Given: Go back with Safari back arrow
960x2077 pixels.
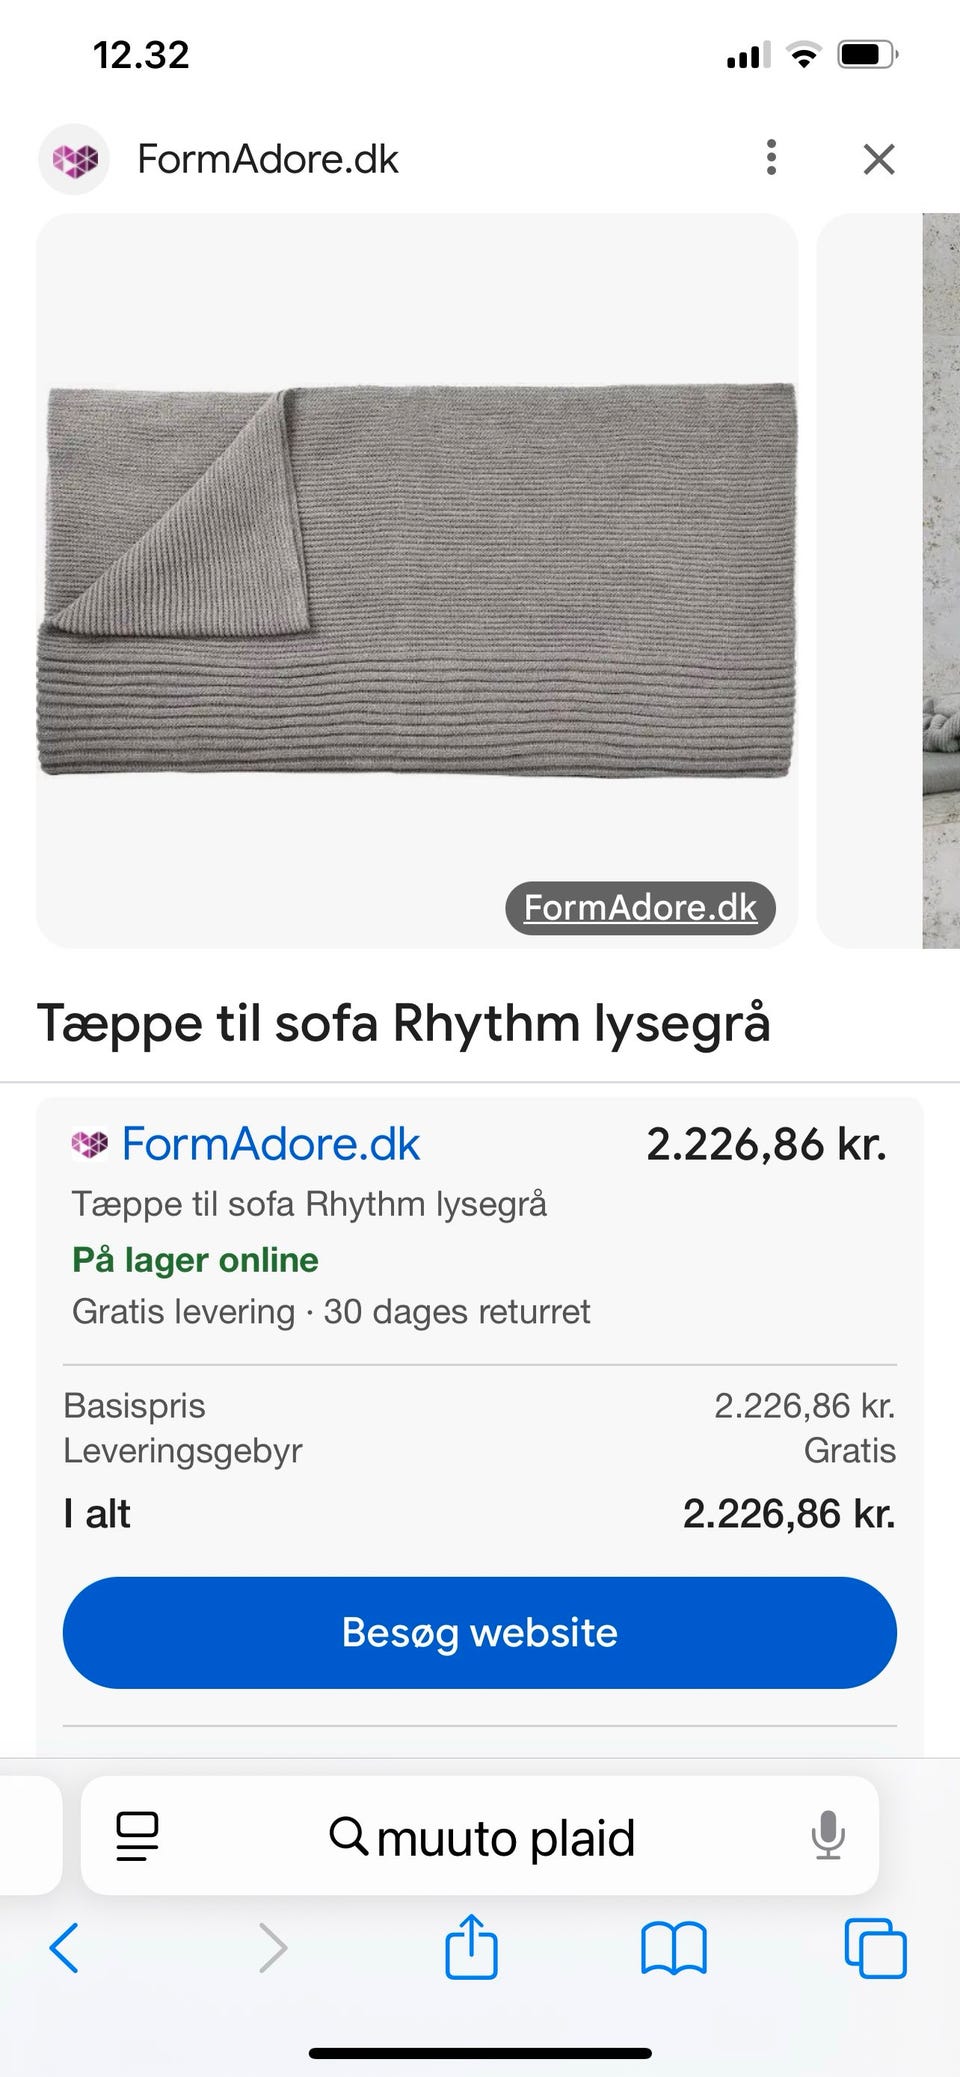Looking at the screenshot, I should pyautogui.click(x=64, y=1947).
